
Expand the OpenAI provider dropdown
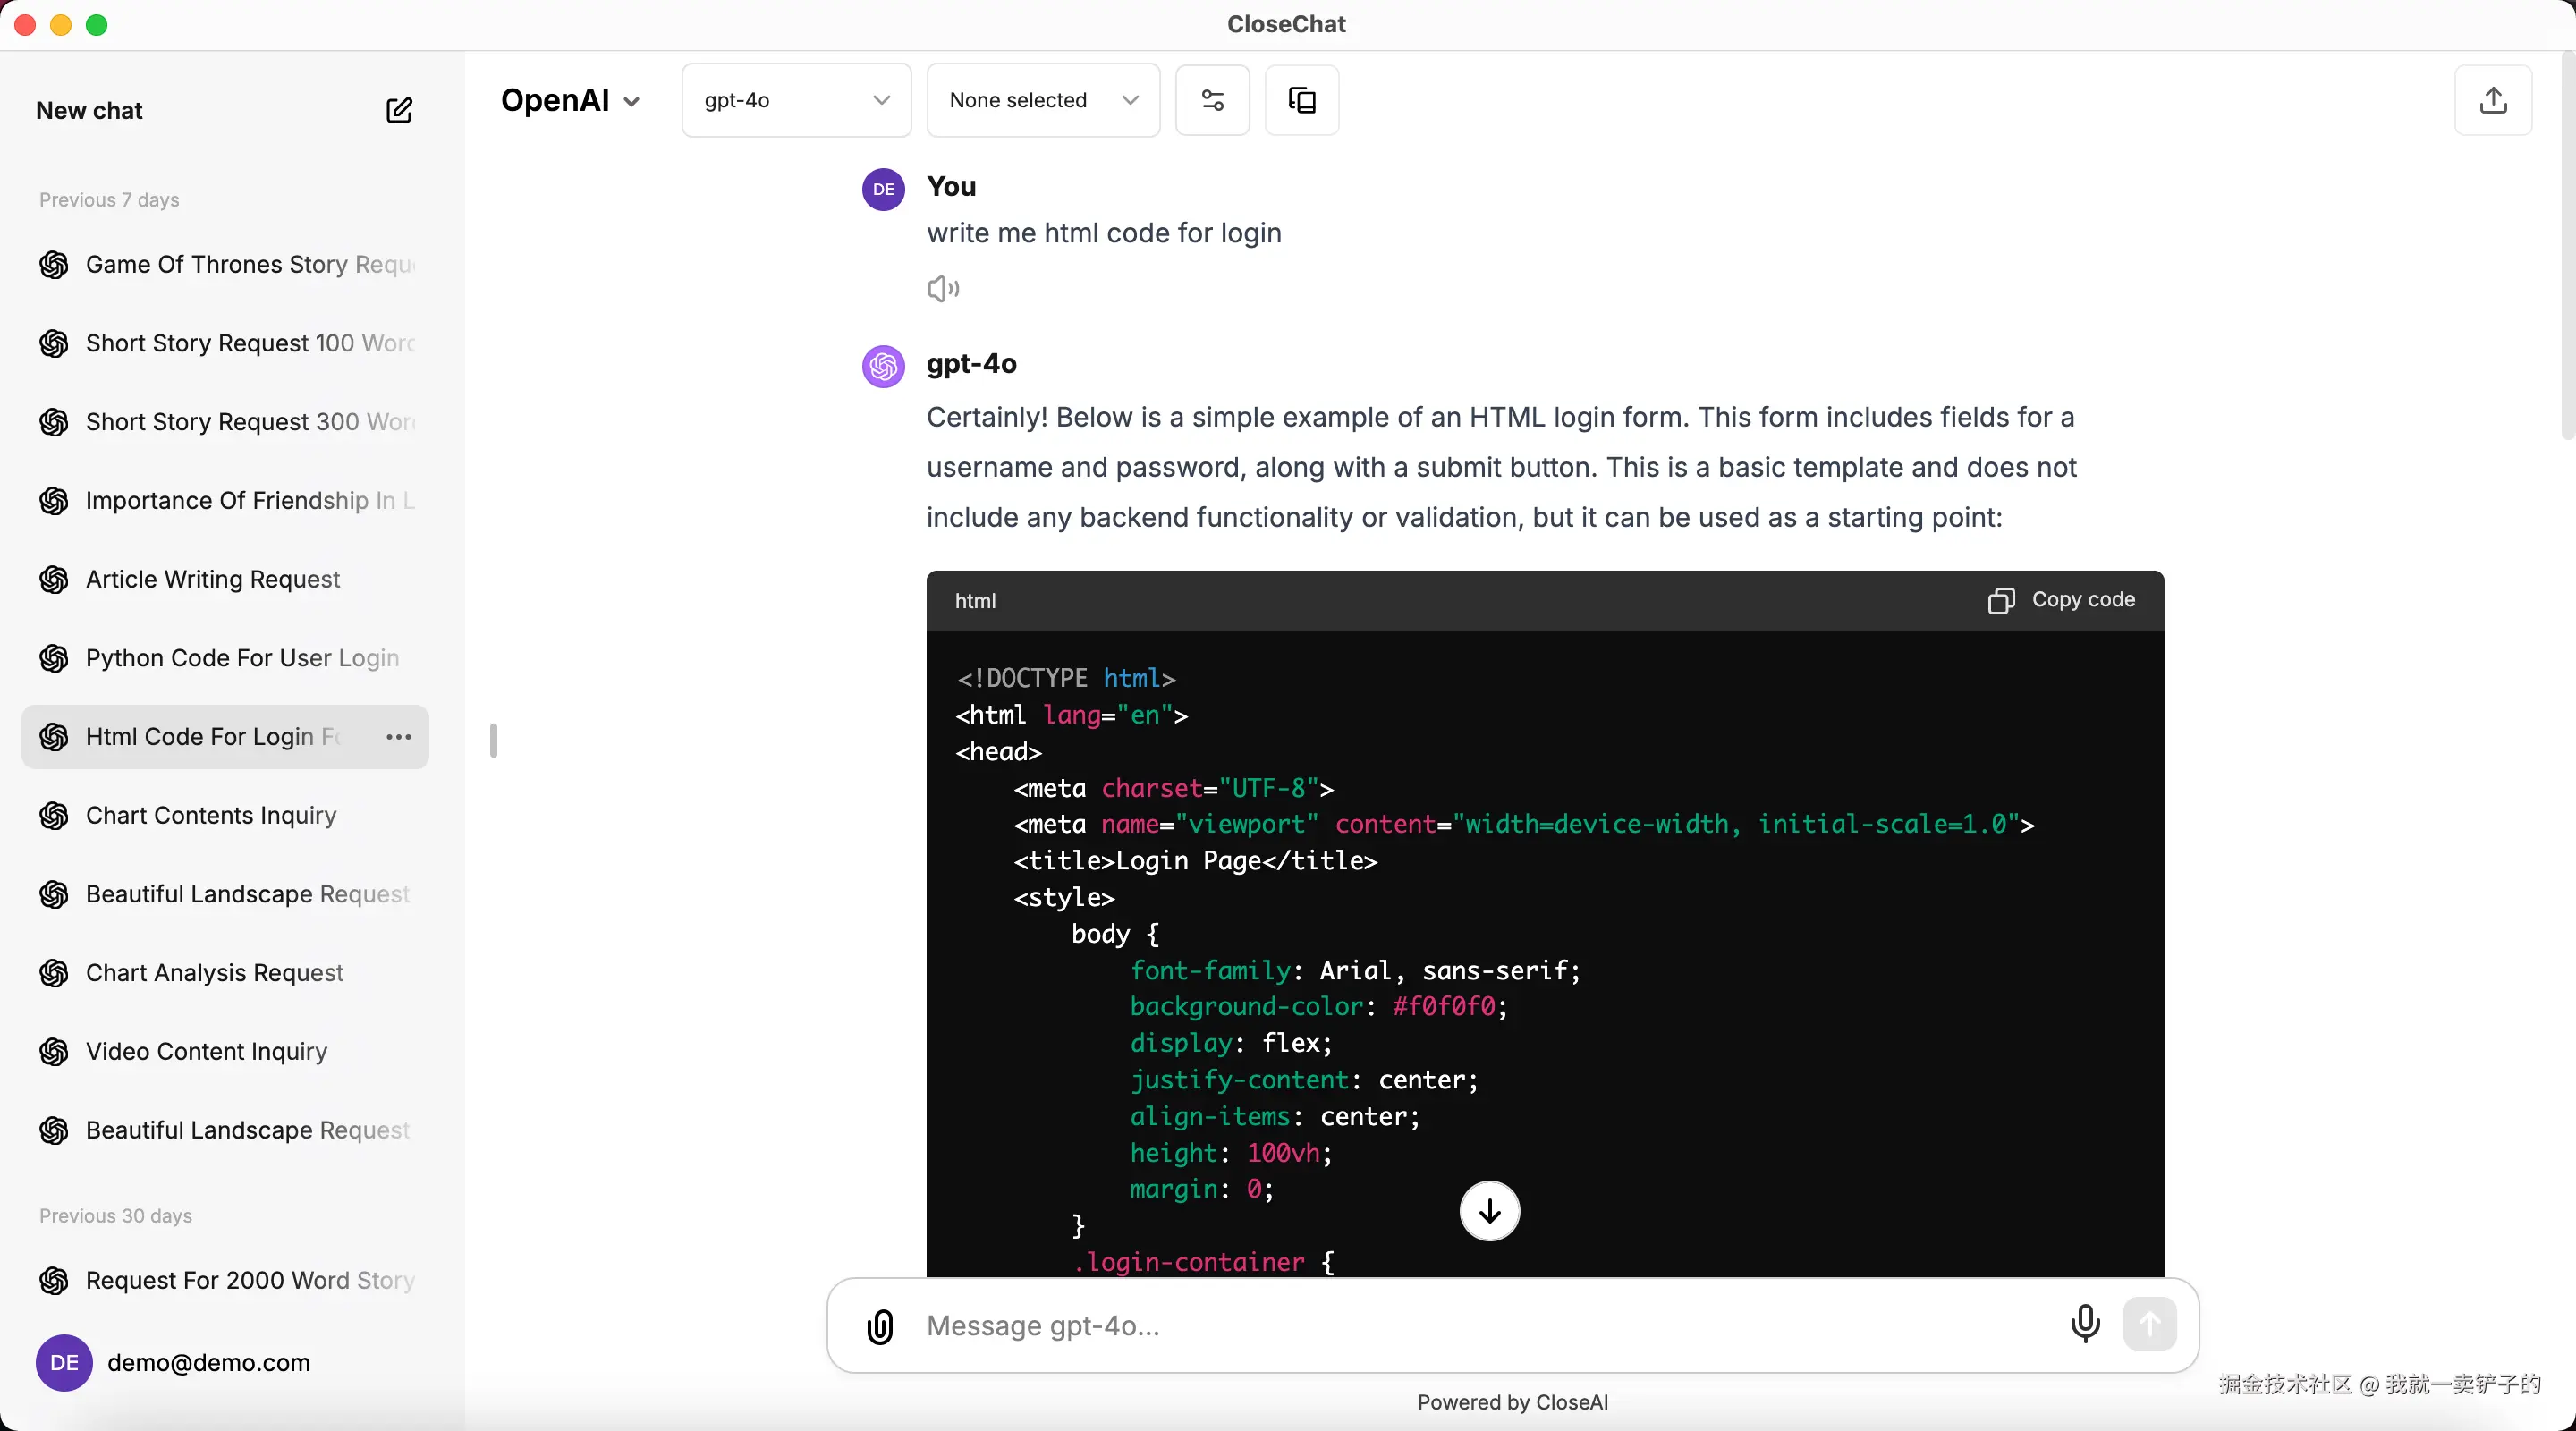pyautogui.click(x=570, y=100)
